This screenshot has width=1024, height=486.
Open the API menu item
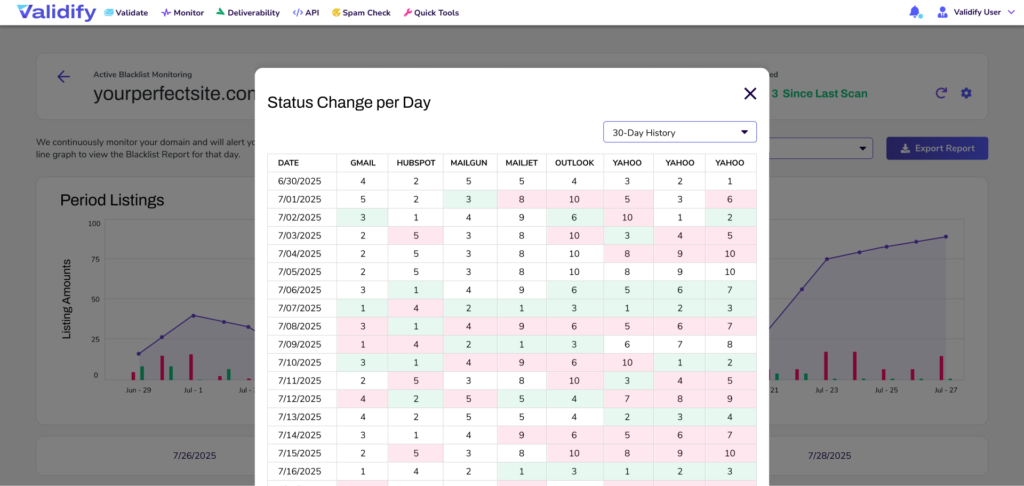click(306, 13)
